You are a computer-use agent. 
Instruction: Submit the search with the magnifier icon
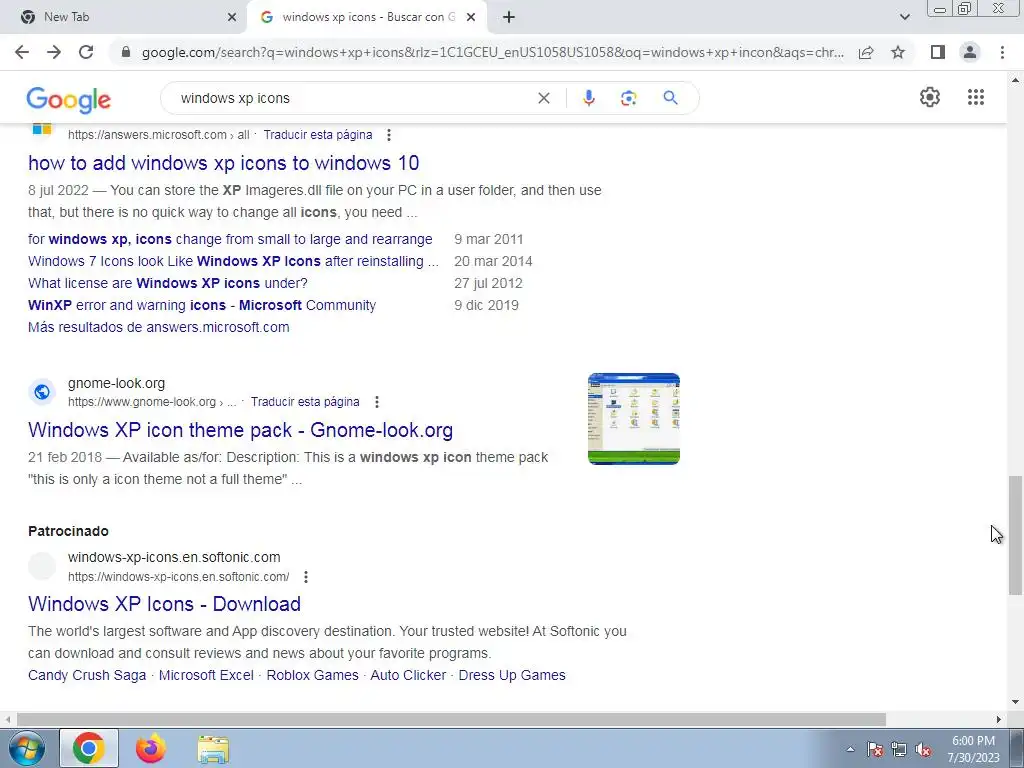(670, 98)
